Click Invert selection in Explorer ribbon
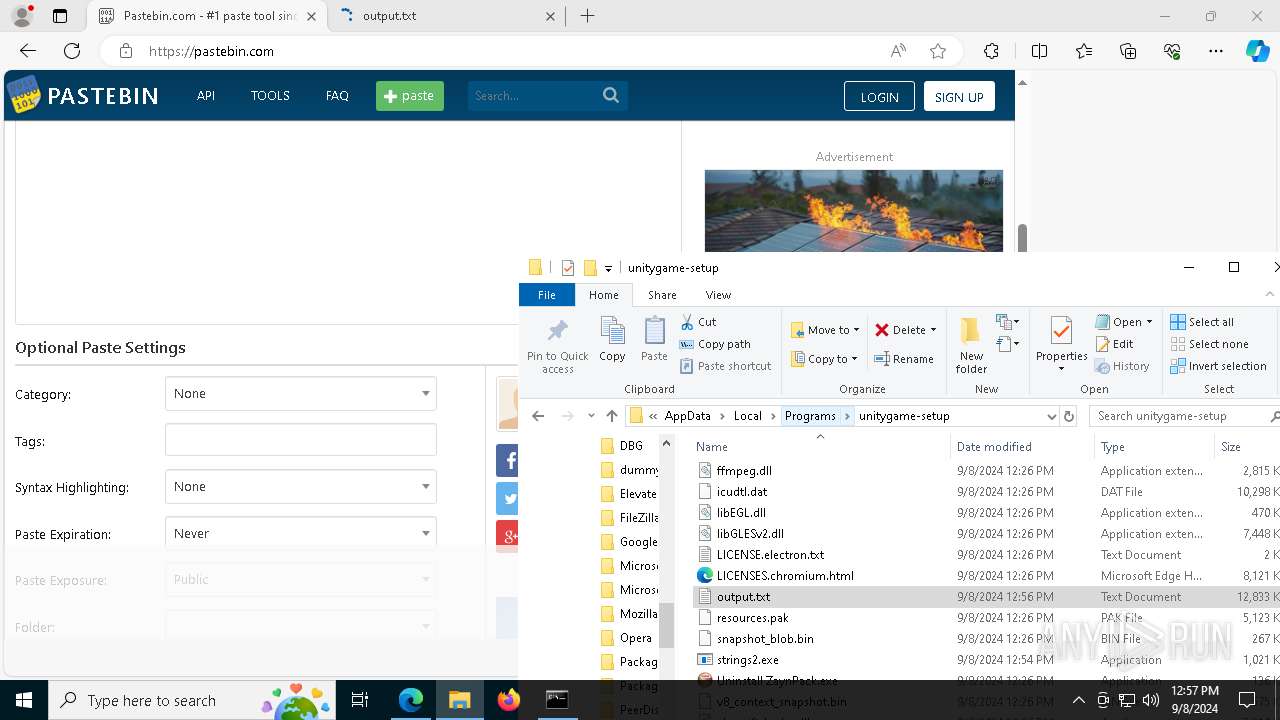Viewport: 1280px width, 720px height. pyautogui.click(x=1219, y=366)
